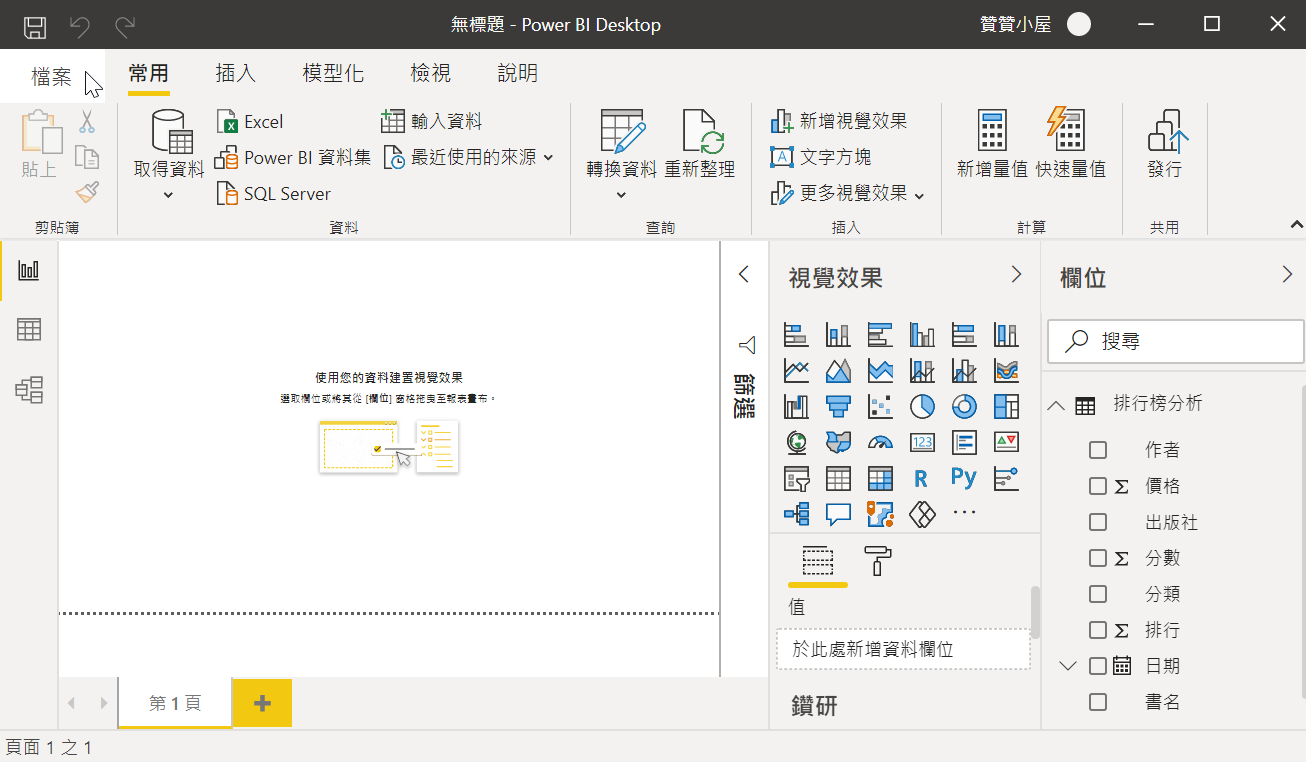Image resolution: width=1306 pixels, height=762 pixels.
Task: Check the 分數 field checkbox
Action: (x=1098, y=558)
